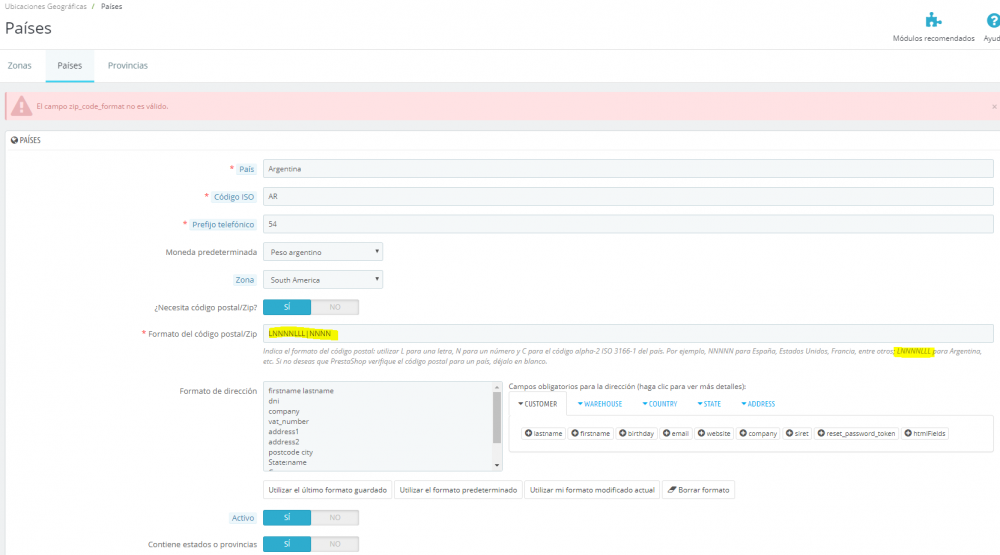Add the firstname field with its plus icon
This screenshot has width=1000, height=555.
click(575, 433)
